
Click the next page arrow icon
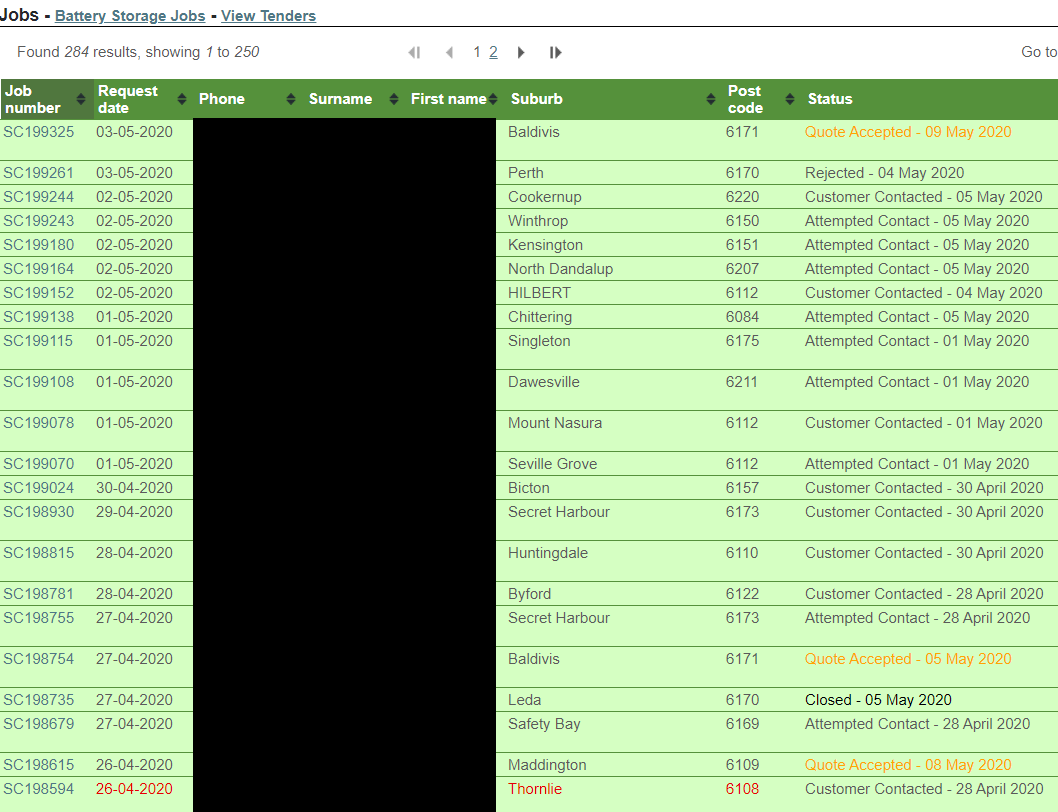(x=521, y=53)
